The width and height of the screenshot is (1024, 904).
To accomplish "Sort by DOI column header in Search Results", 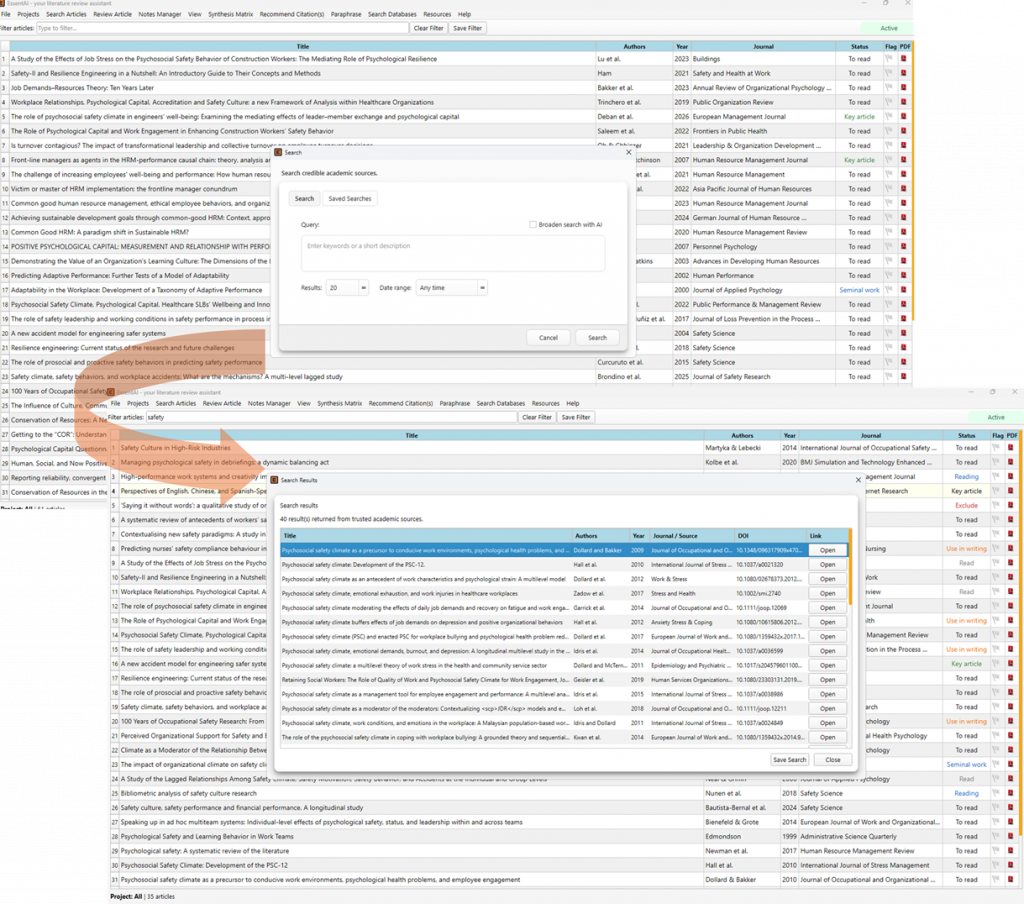I will point(769,536).
